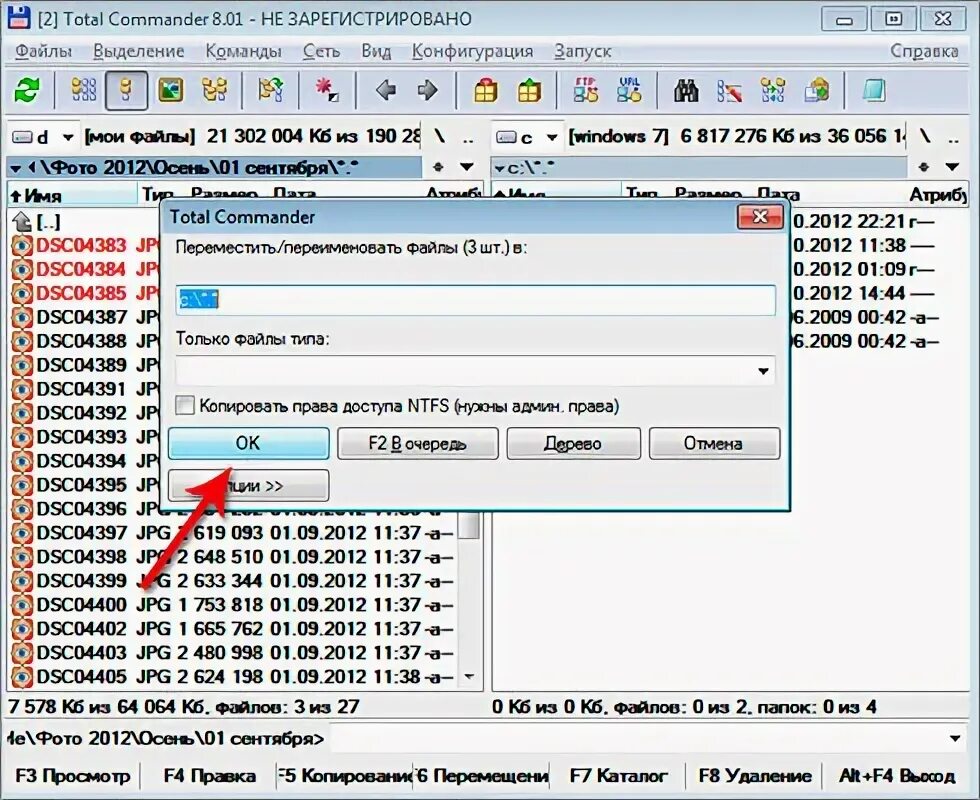Click the left panel vertical scrollbar thumb
The image size is (980, 800).
[x=470, y=526]
